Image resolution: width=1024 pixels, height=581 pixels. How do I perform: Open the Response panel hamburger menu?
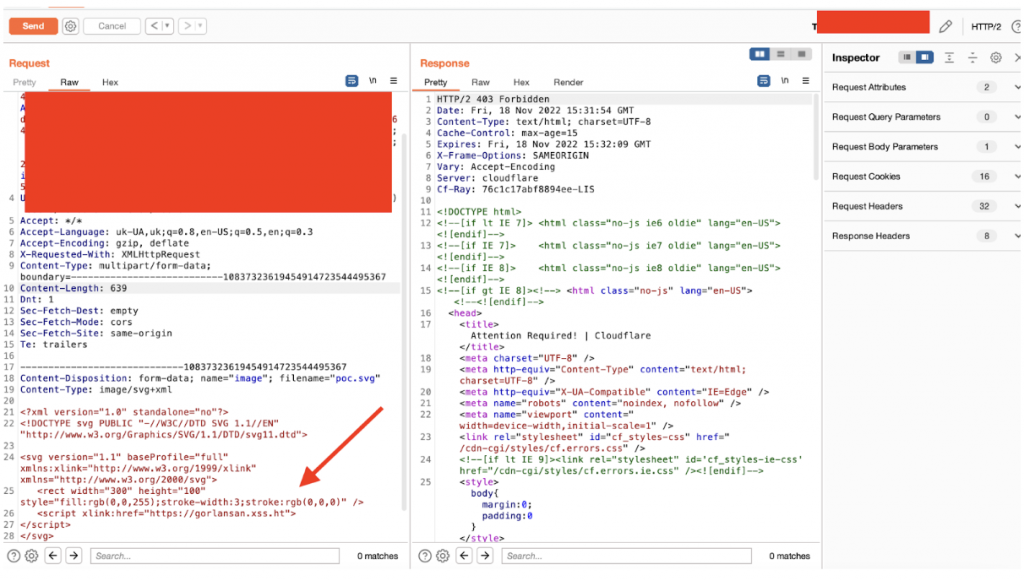point(805,81)
